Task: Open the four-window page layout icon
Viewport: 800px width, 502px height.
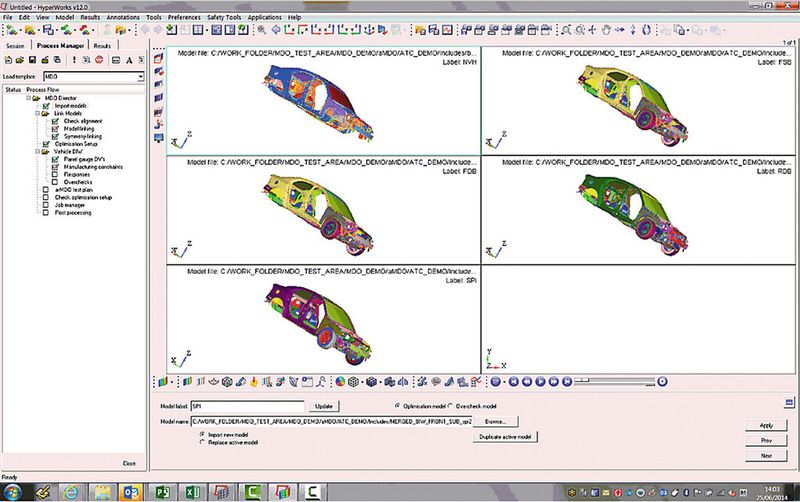Action: tap(197, 30)
